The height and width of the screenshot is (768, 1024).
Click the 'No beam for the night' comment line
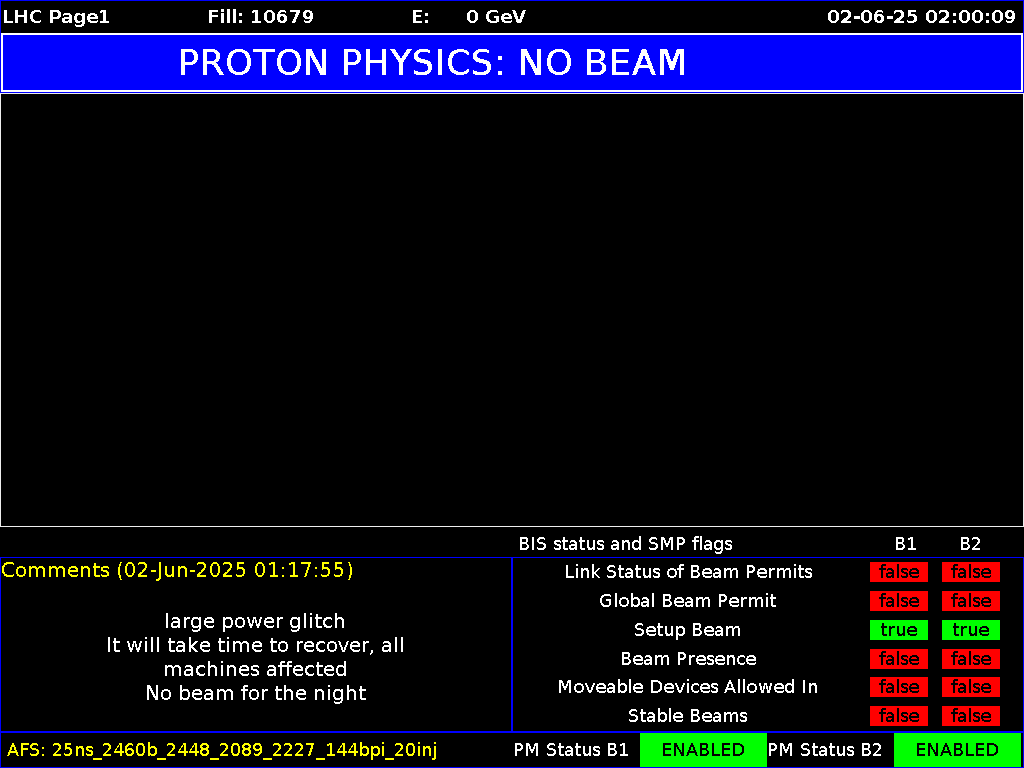pyautogui.click(x=255, y=693)
